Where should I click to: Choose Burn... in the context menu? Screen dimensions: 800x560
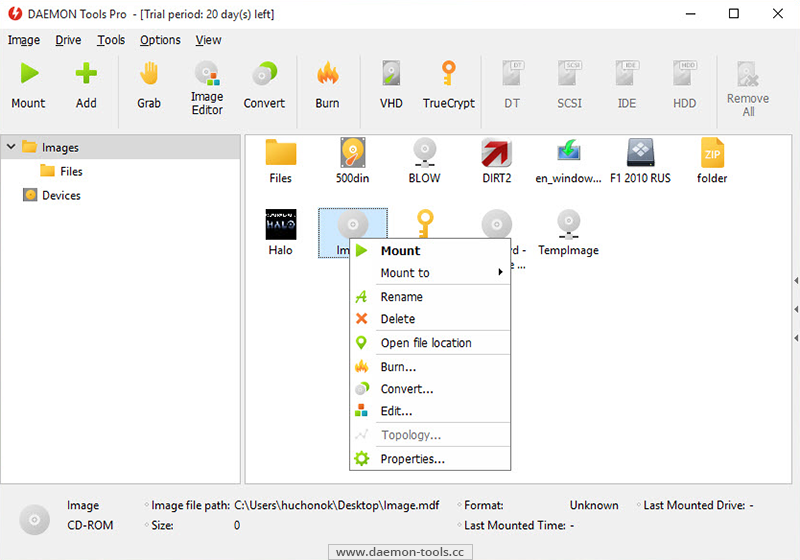click(x=430, y=367)
